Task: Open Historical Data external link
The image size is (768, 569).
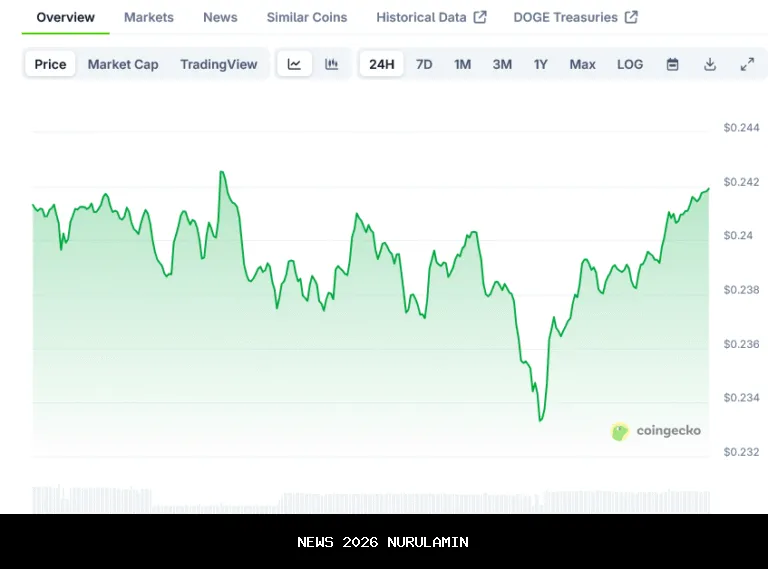Action: tap(431, 17)
